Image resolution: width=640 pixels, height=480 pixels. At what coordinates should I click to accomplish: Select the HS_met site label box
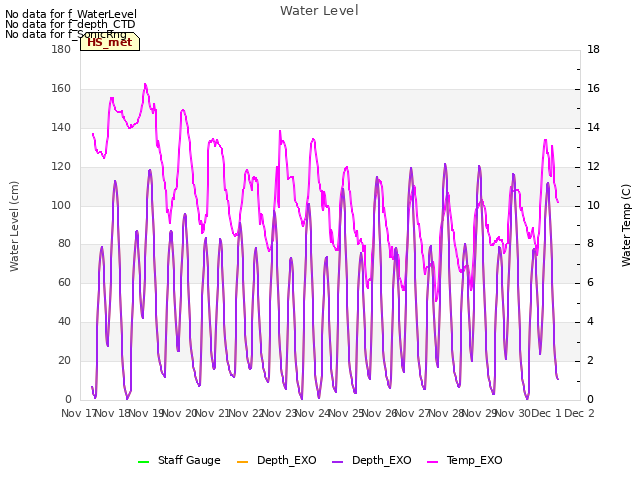[110, 42]
